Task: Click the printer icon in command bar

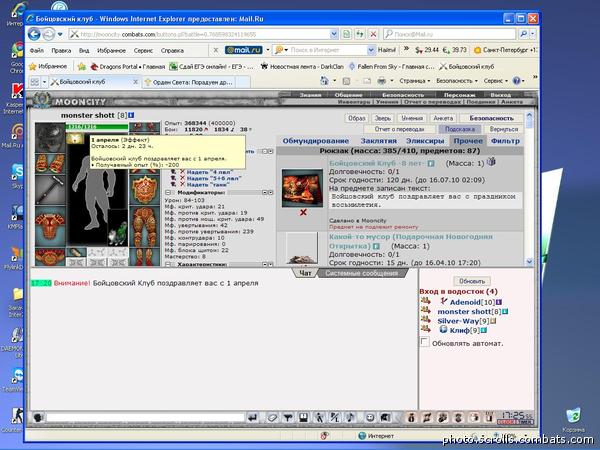Action: [381, 81]
